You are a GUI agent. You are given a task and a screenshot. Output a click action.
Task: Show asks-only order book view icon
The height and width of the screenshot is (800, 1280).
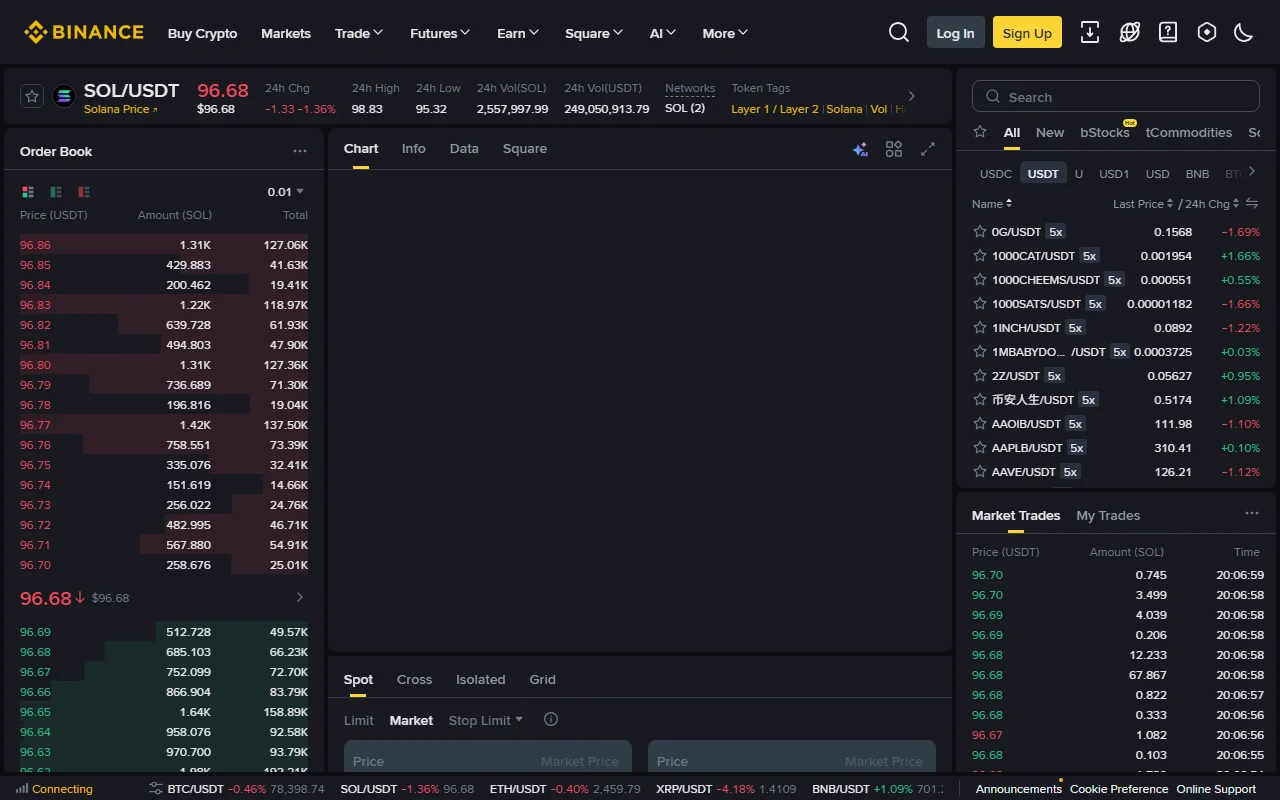[84, 192]
